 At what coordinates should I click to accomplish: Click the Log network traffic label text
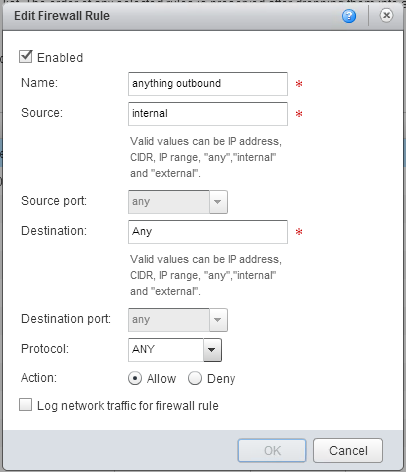coord(128,406)
